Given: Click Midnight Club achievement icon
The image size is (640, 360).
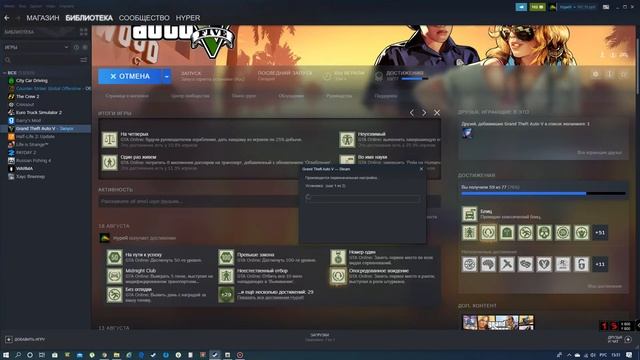Looking at the screenshot, I should coord(115,276).
